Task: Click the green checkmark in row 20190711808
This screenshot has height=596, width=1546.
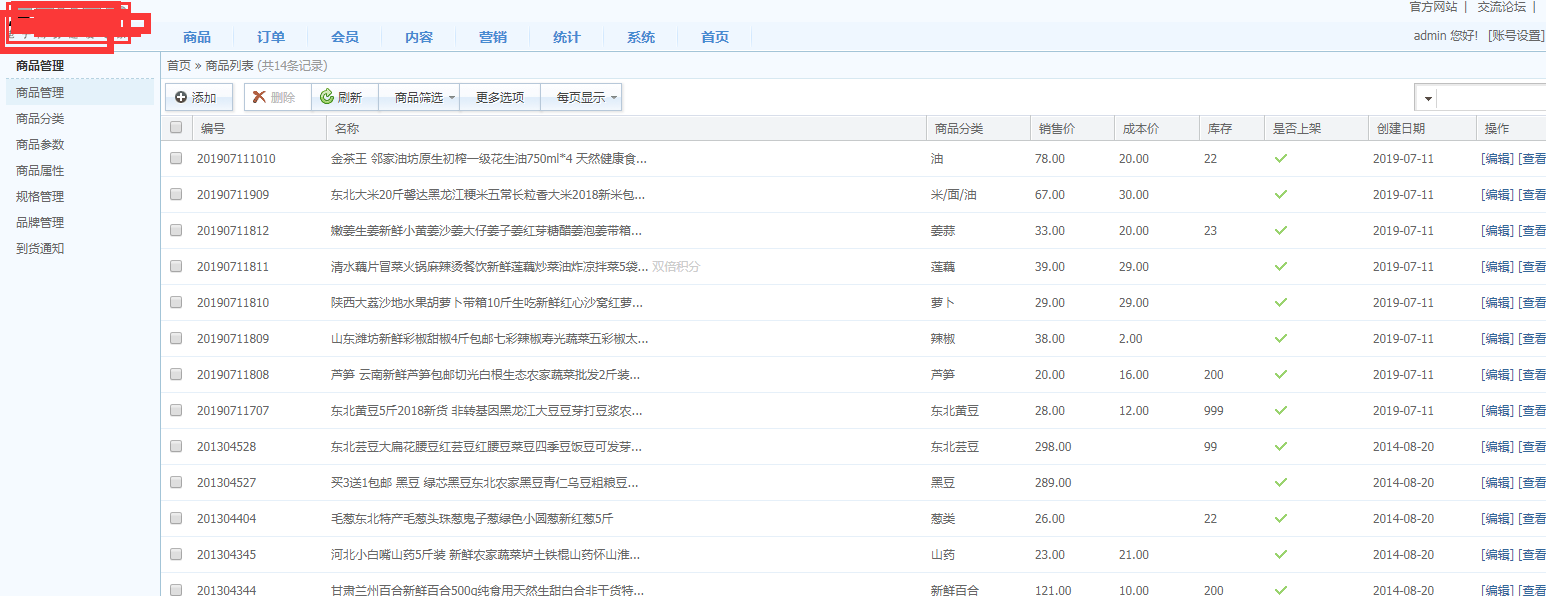Action: tap(1281, 374)
